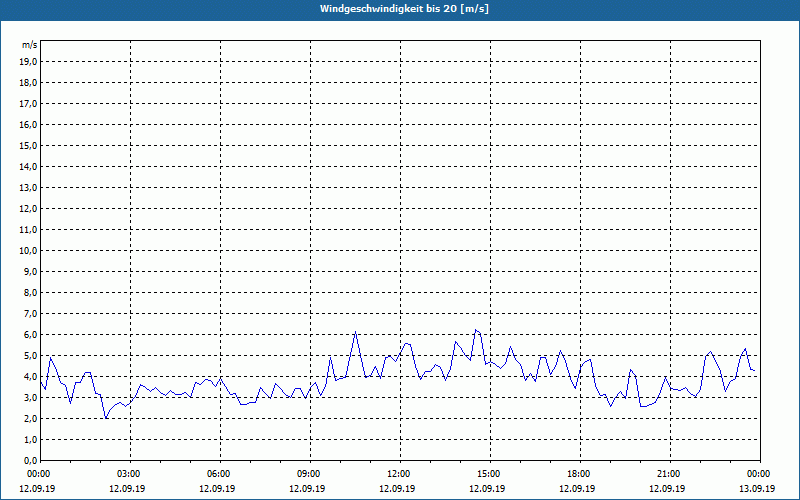
Task: Click the 15,0 y-axis tick label
Action: click(29, 145)
